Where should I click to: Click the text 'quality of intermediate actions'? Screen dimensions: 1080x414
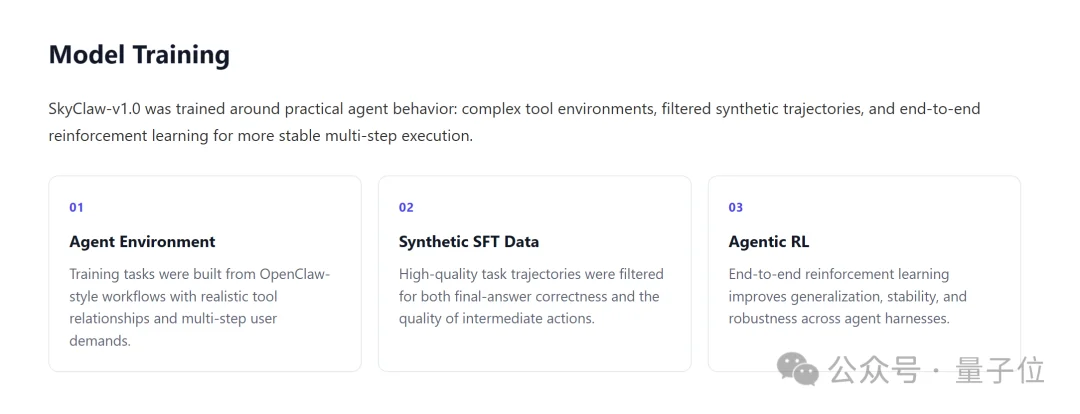(x=495, y=319)
